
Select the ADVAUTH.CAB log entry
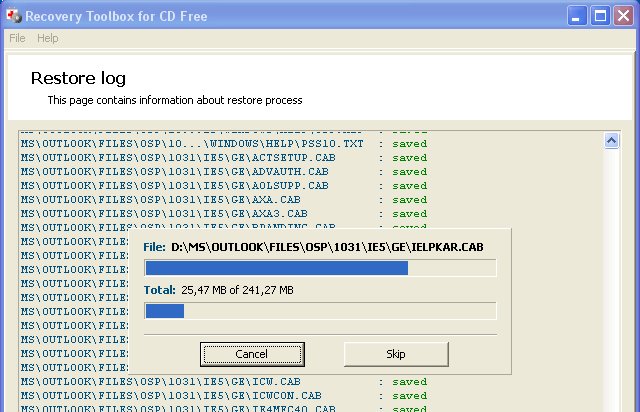coord(224,171)
